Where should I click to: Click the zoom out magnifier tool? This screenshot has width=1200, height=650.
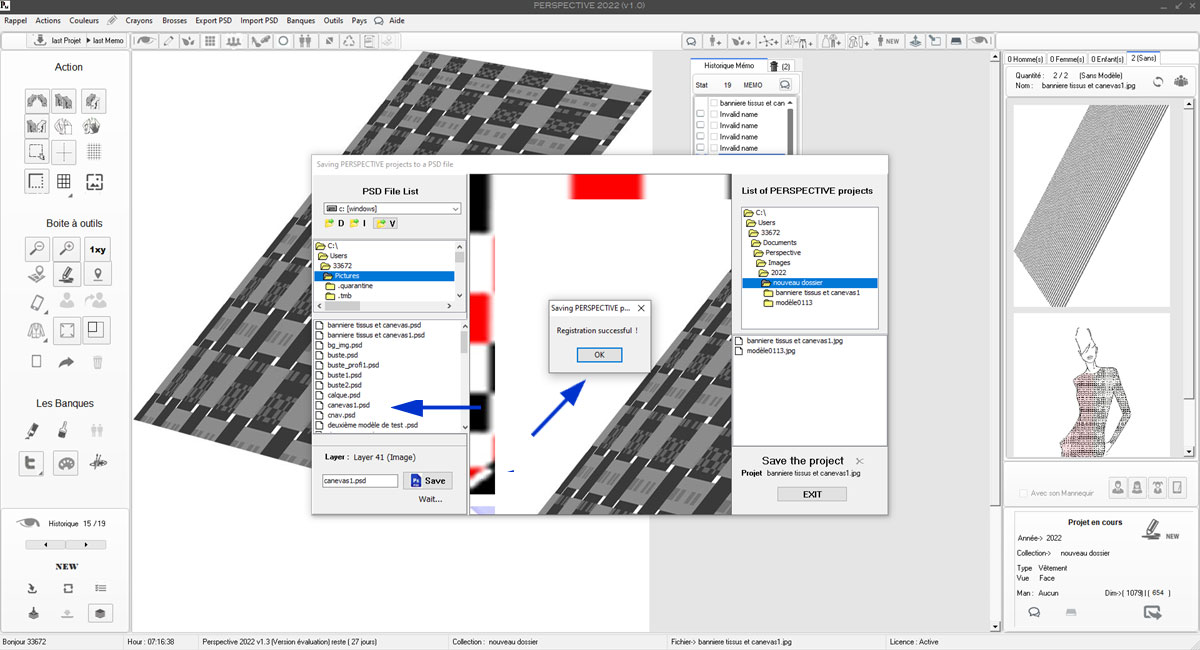tap(37, 249)
